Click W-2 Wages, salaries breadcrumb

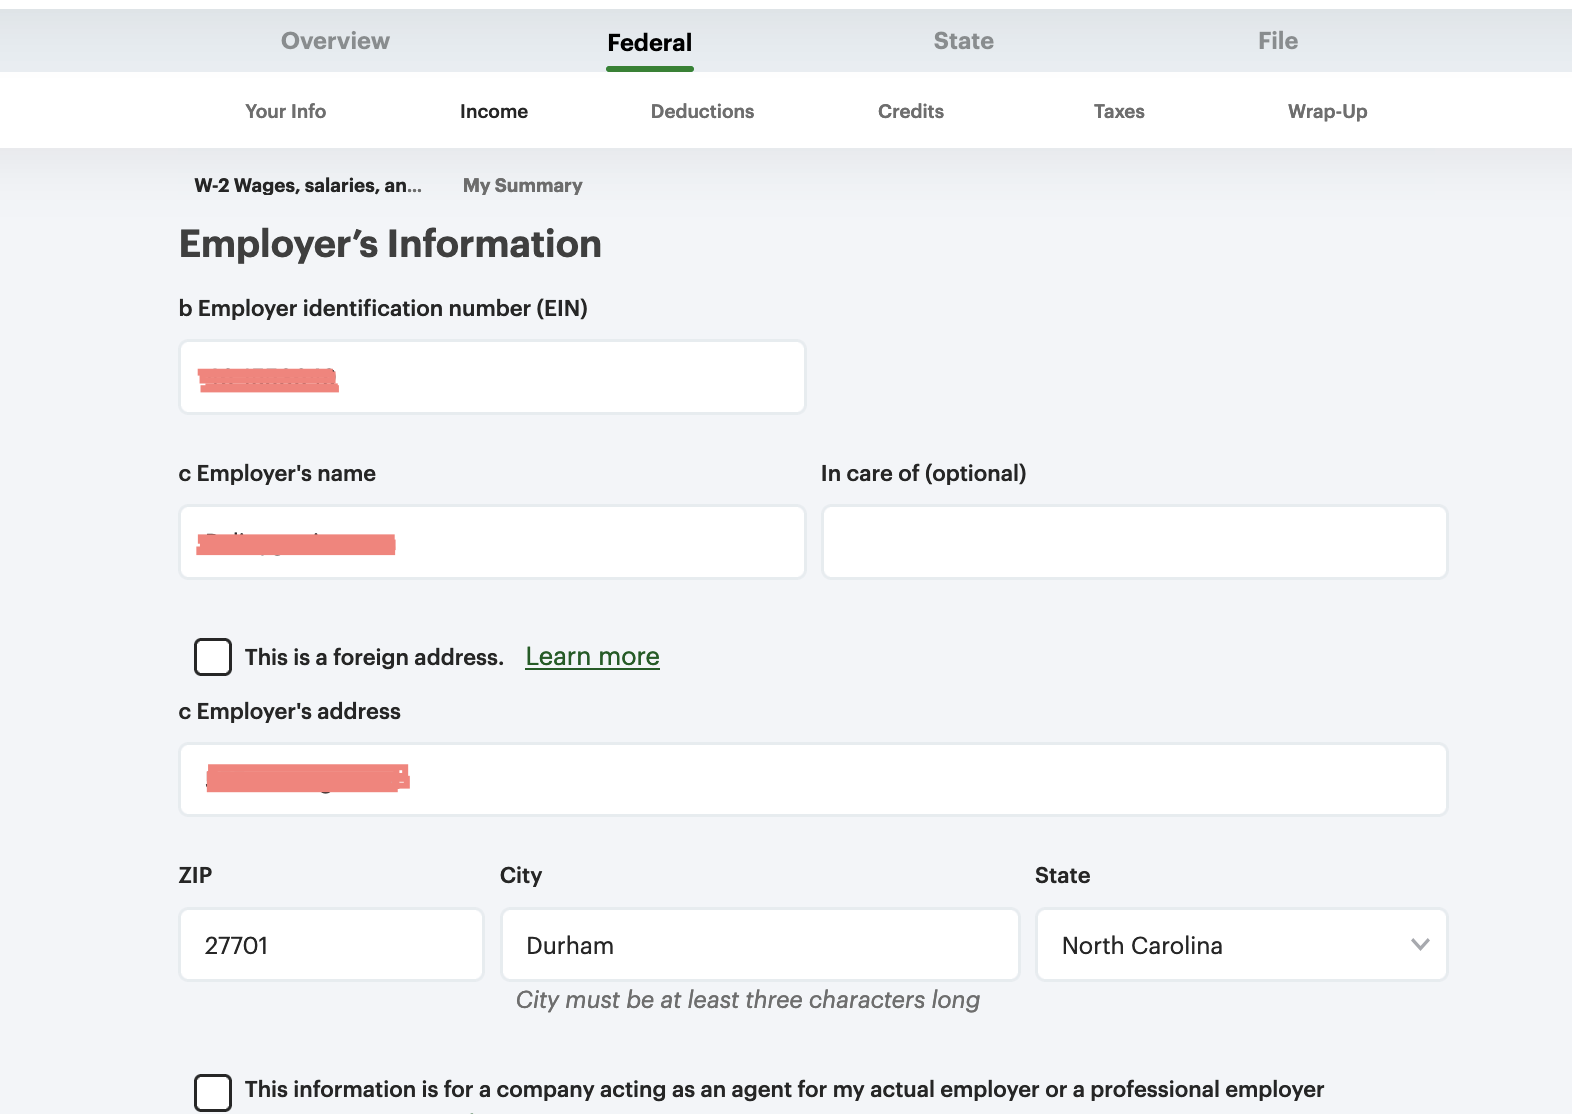(307, 185)
